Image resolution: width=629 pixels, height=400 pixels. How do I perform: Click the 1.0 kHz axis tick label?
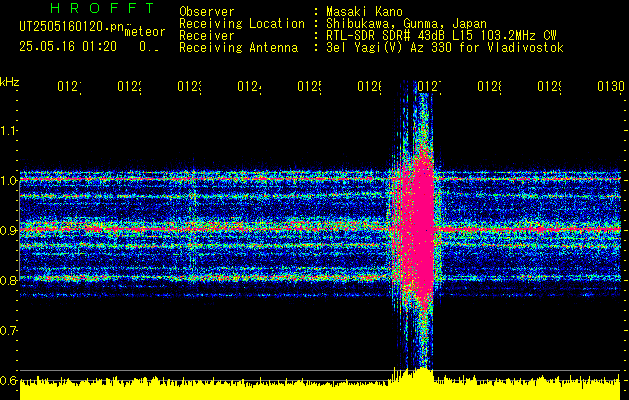[8, 181]
